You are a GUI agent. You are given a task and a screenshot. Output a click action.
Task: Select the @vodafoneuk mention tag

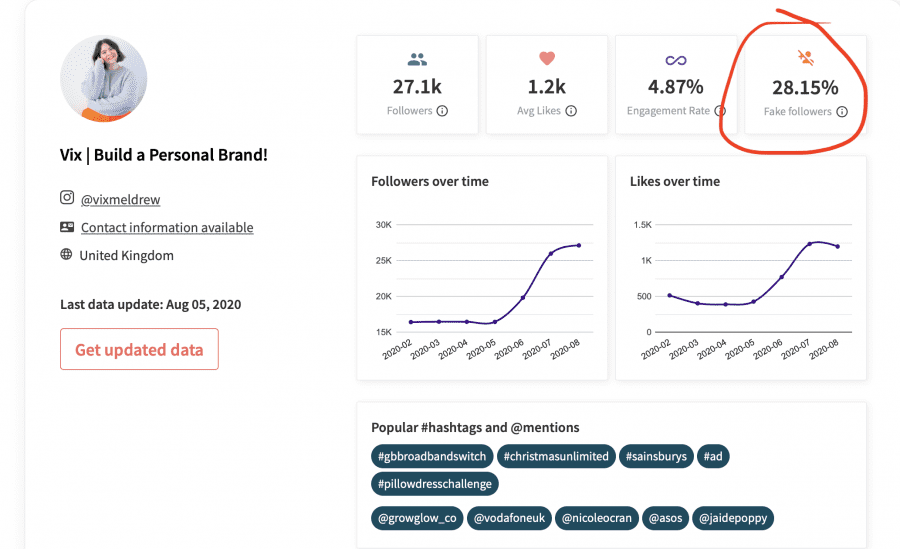(x=510, y=518)
